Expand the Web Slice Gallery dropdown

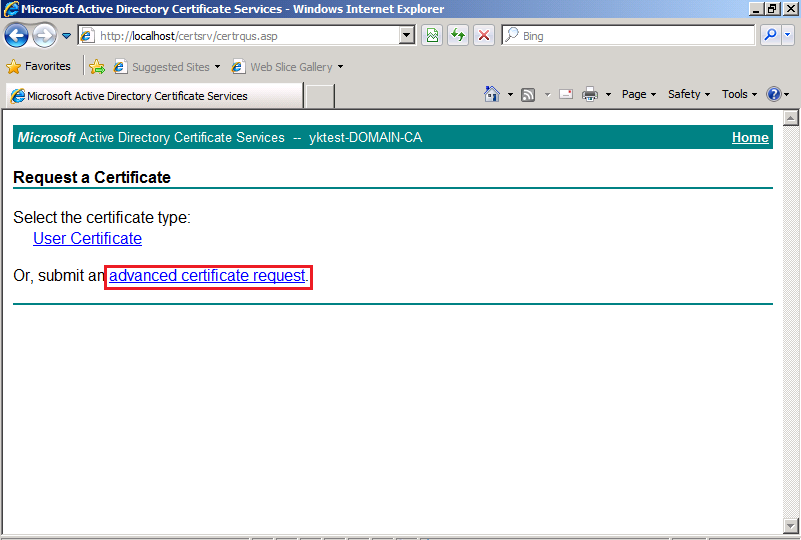(340, 67)
